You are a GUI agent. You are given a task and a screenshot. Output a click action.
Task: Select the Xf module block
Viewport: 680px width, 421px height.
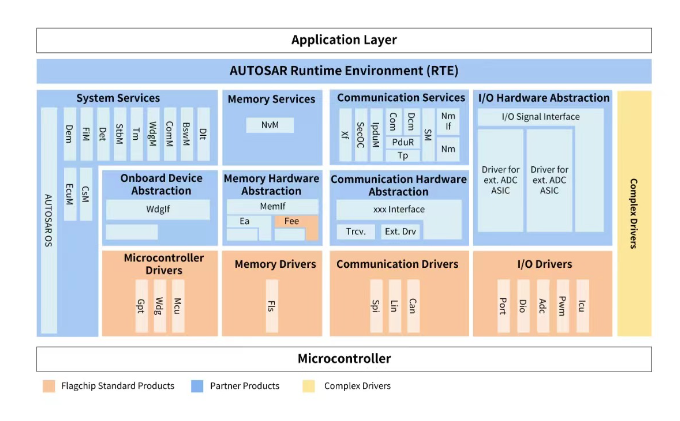pyautogui.click(x=345, y=135)
